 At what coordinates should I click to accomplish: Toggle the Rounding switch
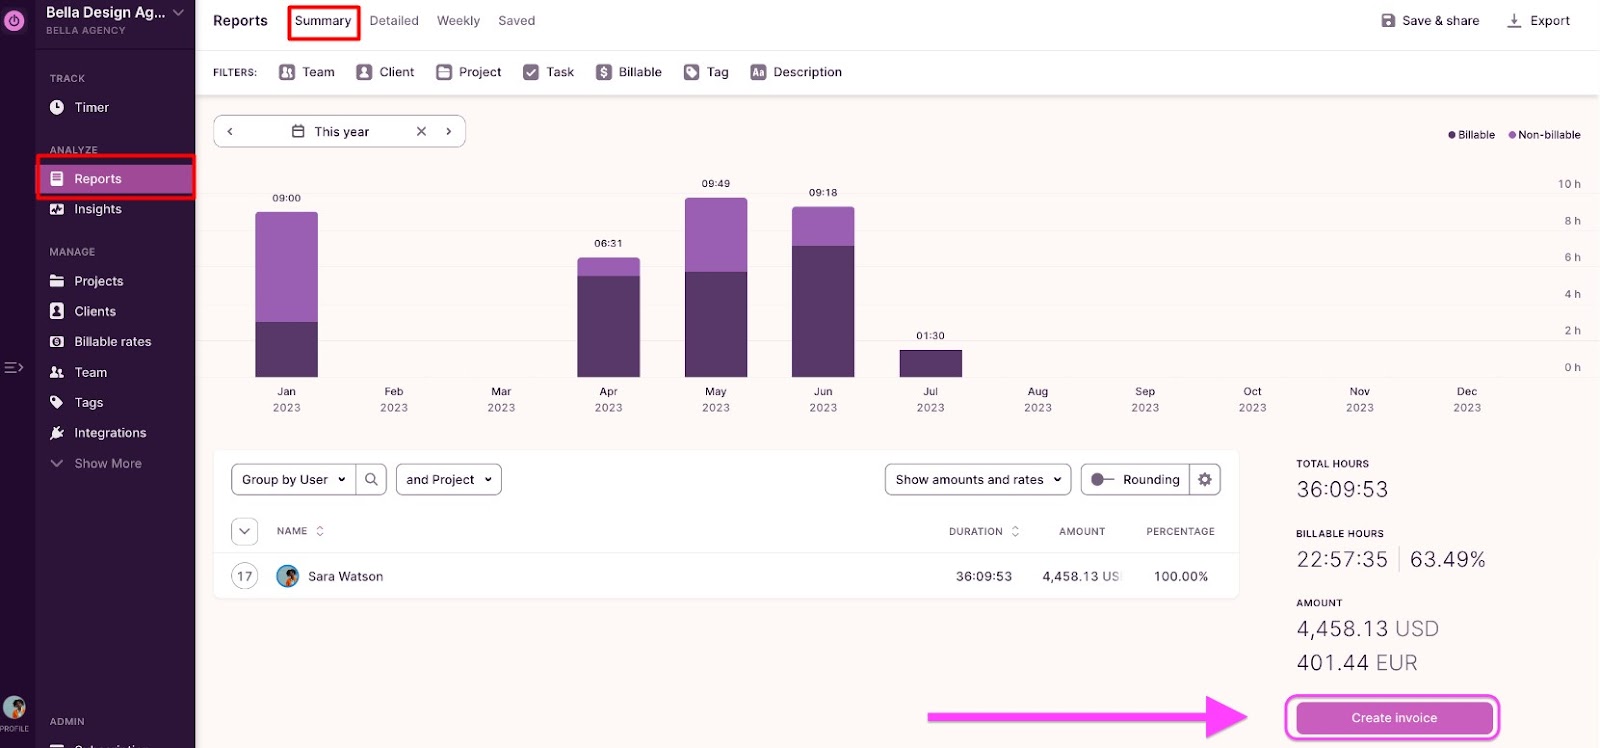(x=1102, y=480)
